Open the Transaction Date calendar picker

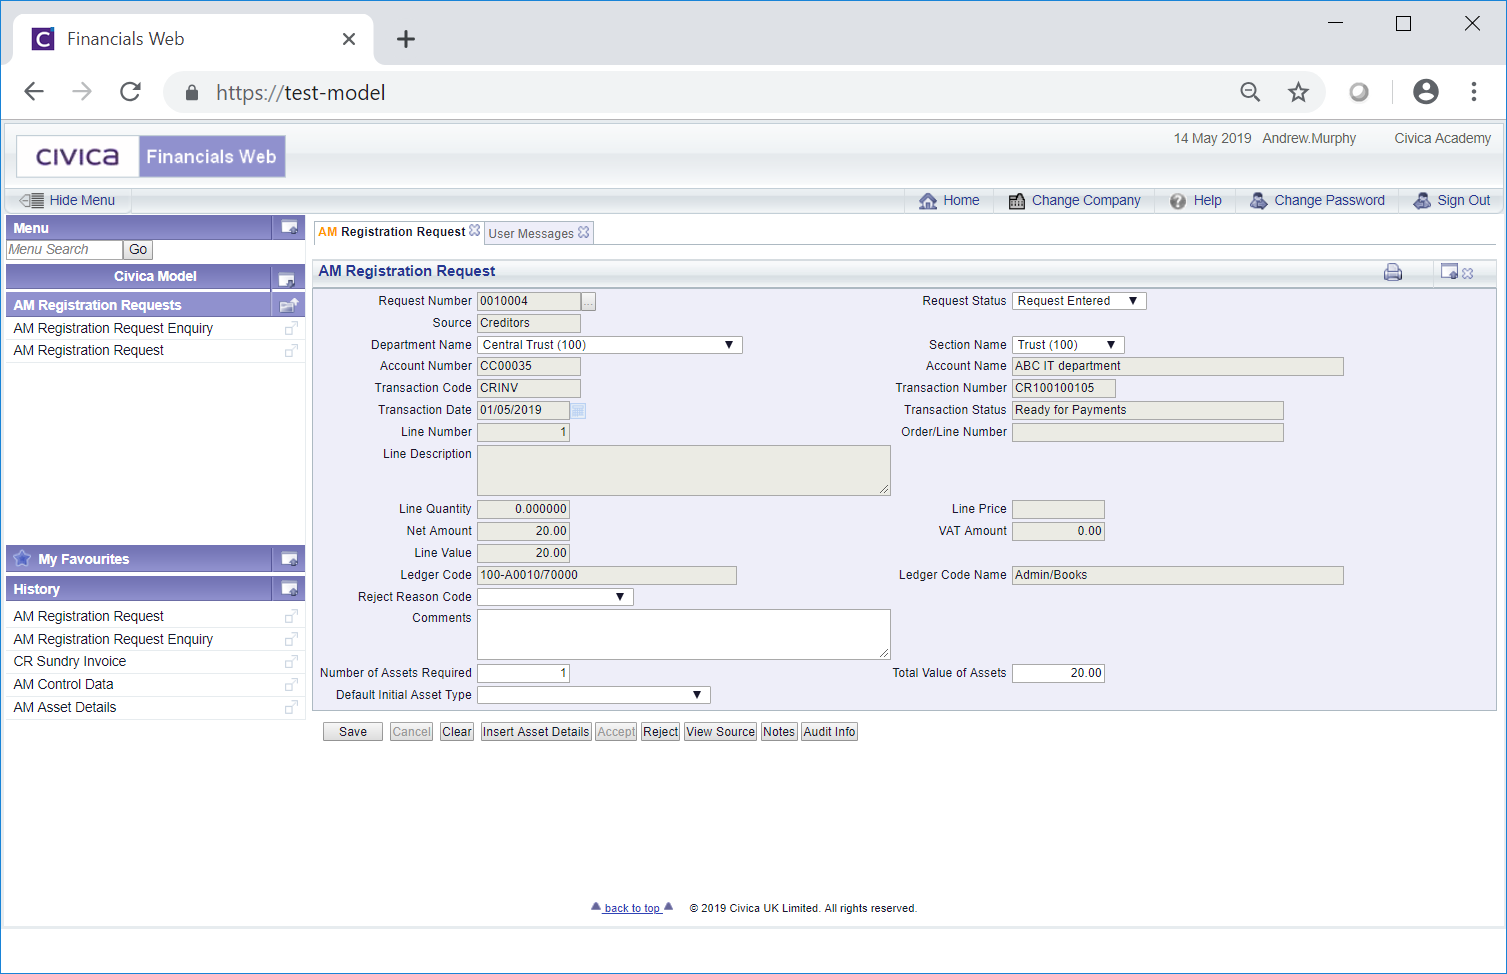click(578, 411)
